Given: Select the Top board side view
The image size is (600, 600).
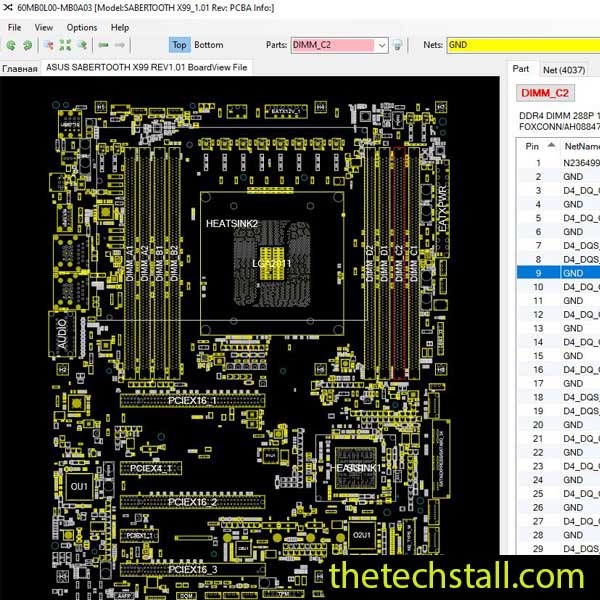Looking at the screenshot, I should 179,45.
